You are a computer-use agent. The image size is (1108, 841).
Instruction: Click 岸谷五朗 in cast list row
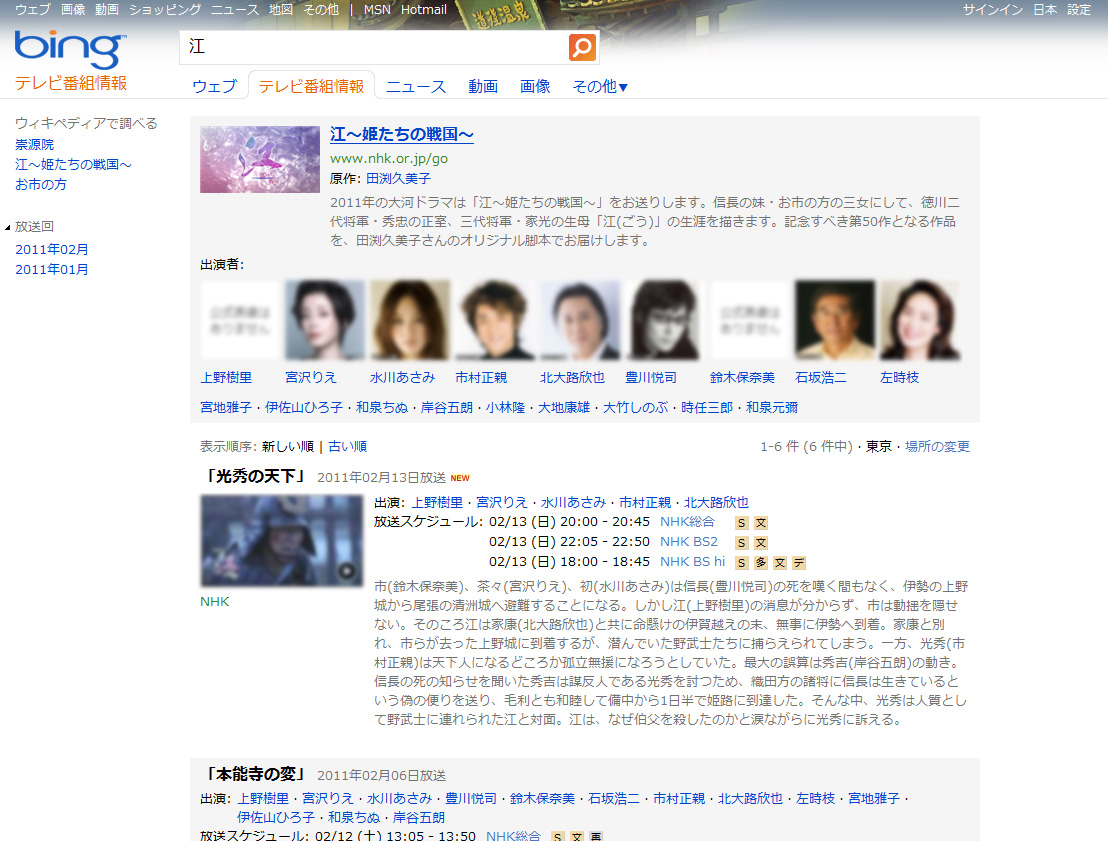[447, 407]
